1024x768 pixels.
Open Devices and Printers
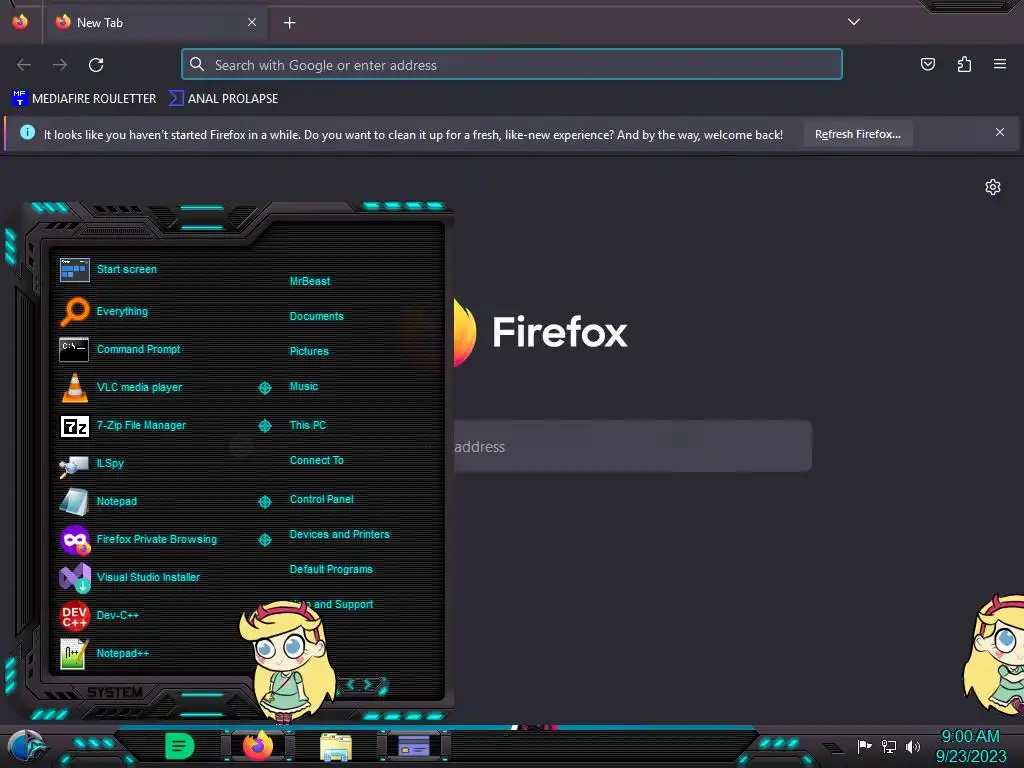tap(340, 534)
